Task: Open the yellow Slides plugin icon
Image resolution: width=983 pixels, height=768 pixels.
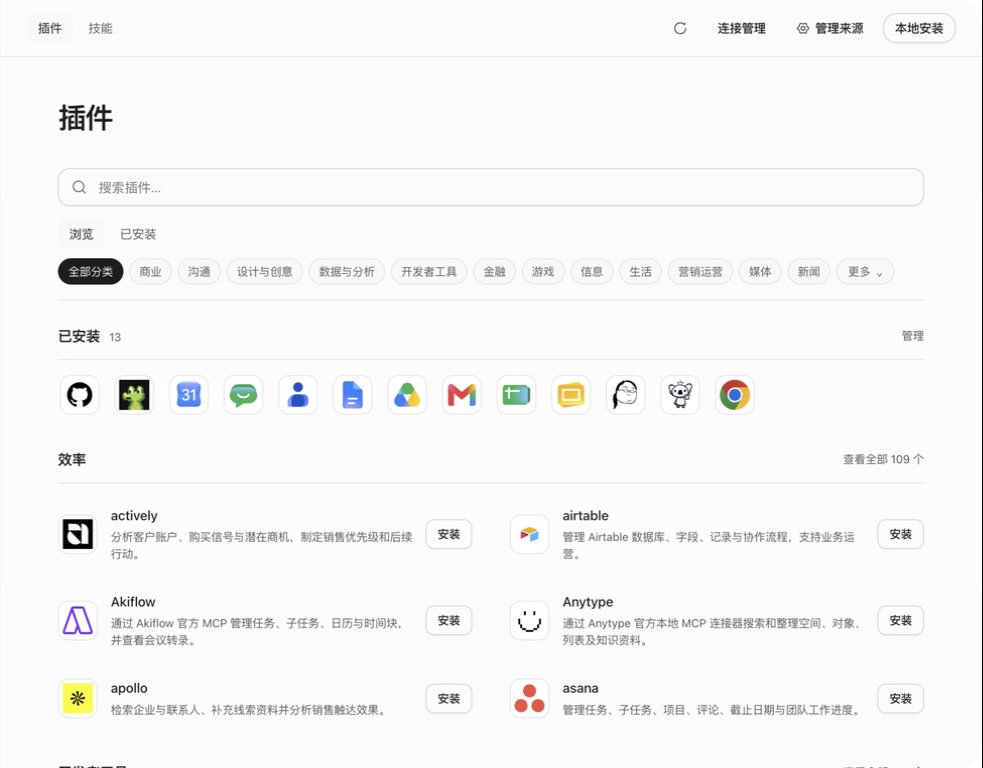Action: click(570, 395)
